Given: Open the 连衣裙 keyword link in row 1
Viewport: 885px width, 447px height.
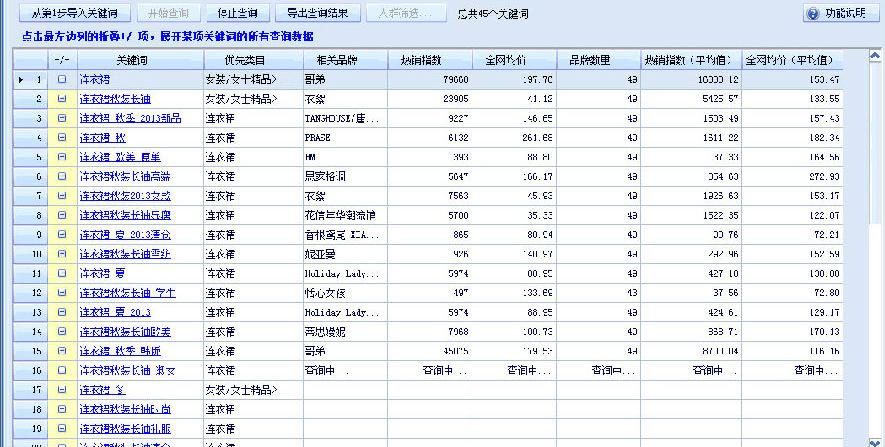Looking at the screenshot, I should point(94,79).
